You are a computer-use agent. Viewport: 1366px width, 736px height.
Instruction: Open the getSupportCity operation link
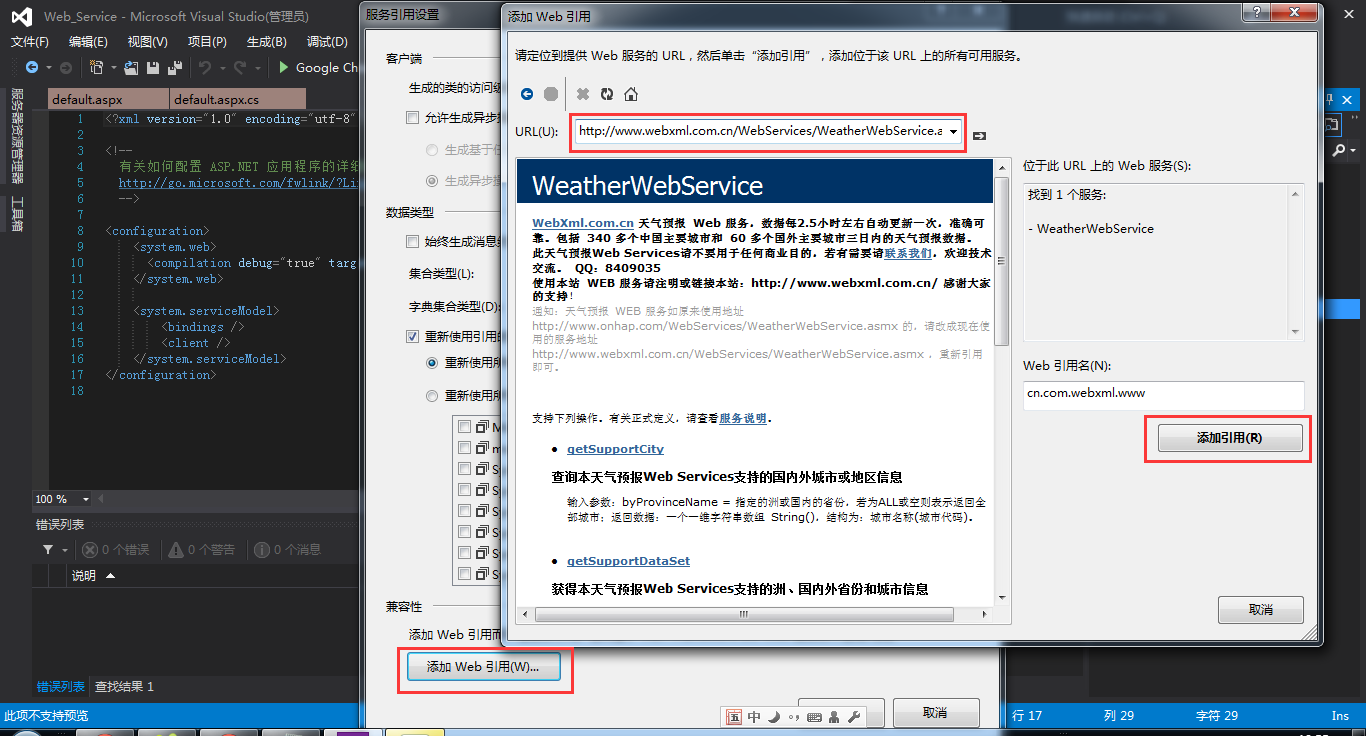(615, 449)
